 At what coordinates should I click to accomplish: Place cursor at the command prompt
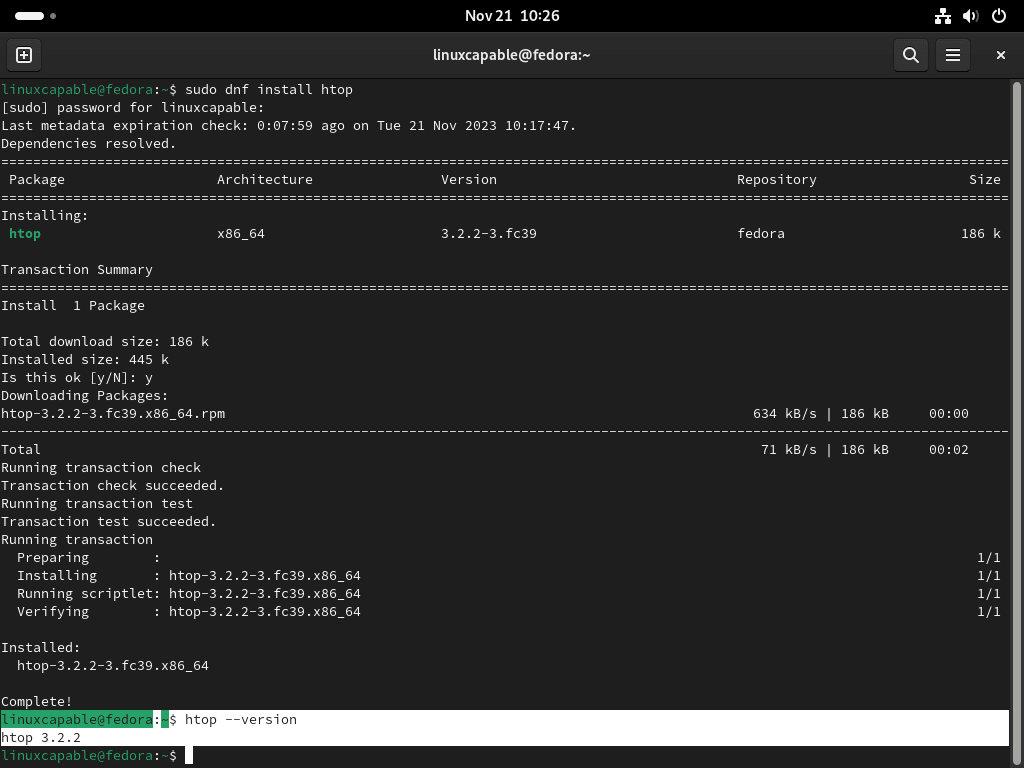190,755
